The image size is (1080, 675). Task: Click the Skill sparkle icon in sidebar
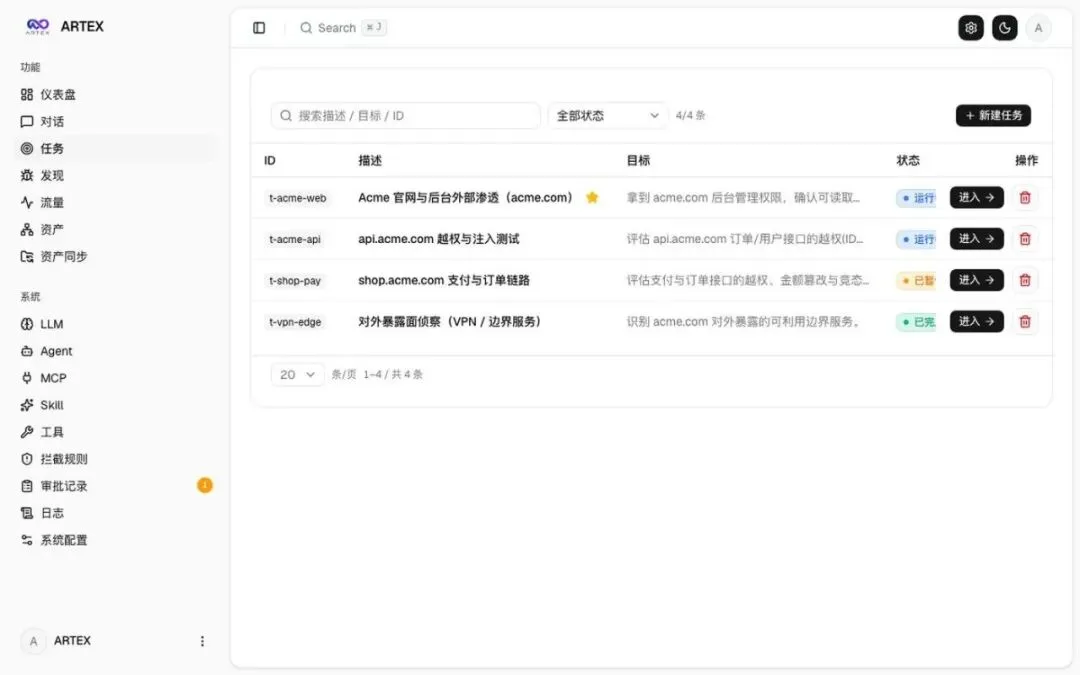27,405
